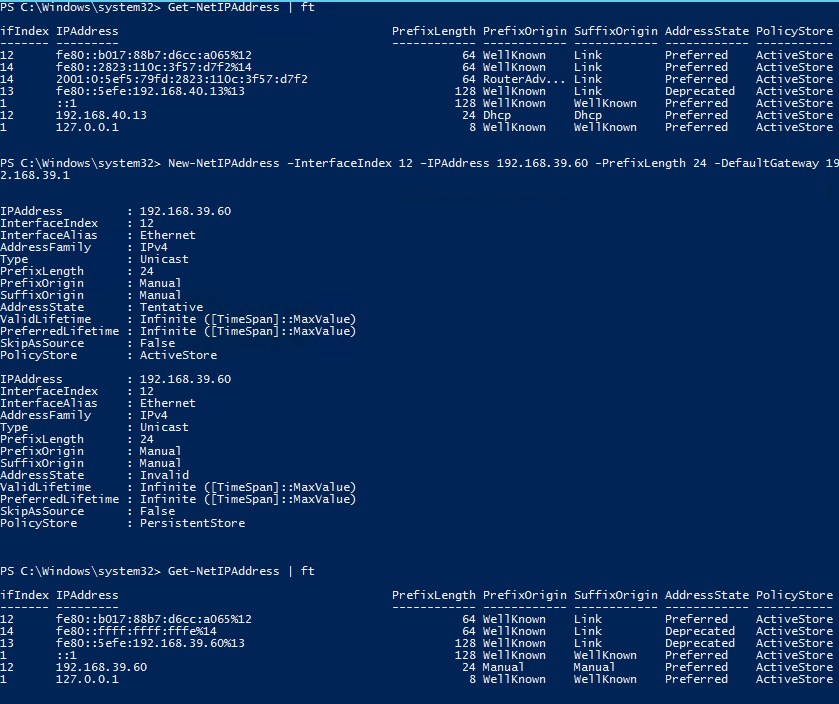This screenshot has height=704, width=839.
Task: Select the PersistentStore PolicyStore value
Action: coord(192,523)
